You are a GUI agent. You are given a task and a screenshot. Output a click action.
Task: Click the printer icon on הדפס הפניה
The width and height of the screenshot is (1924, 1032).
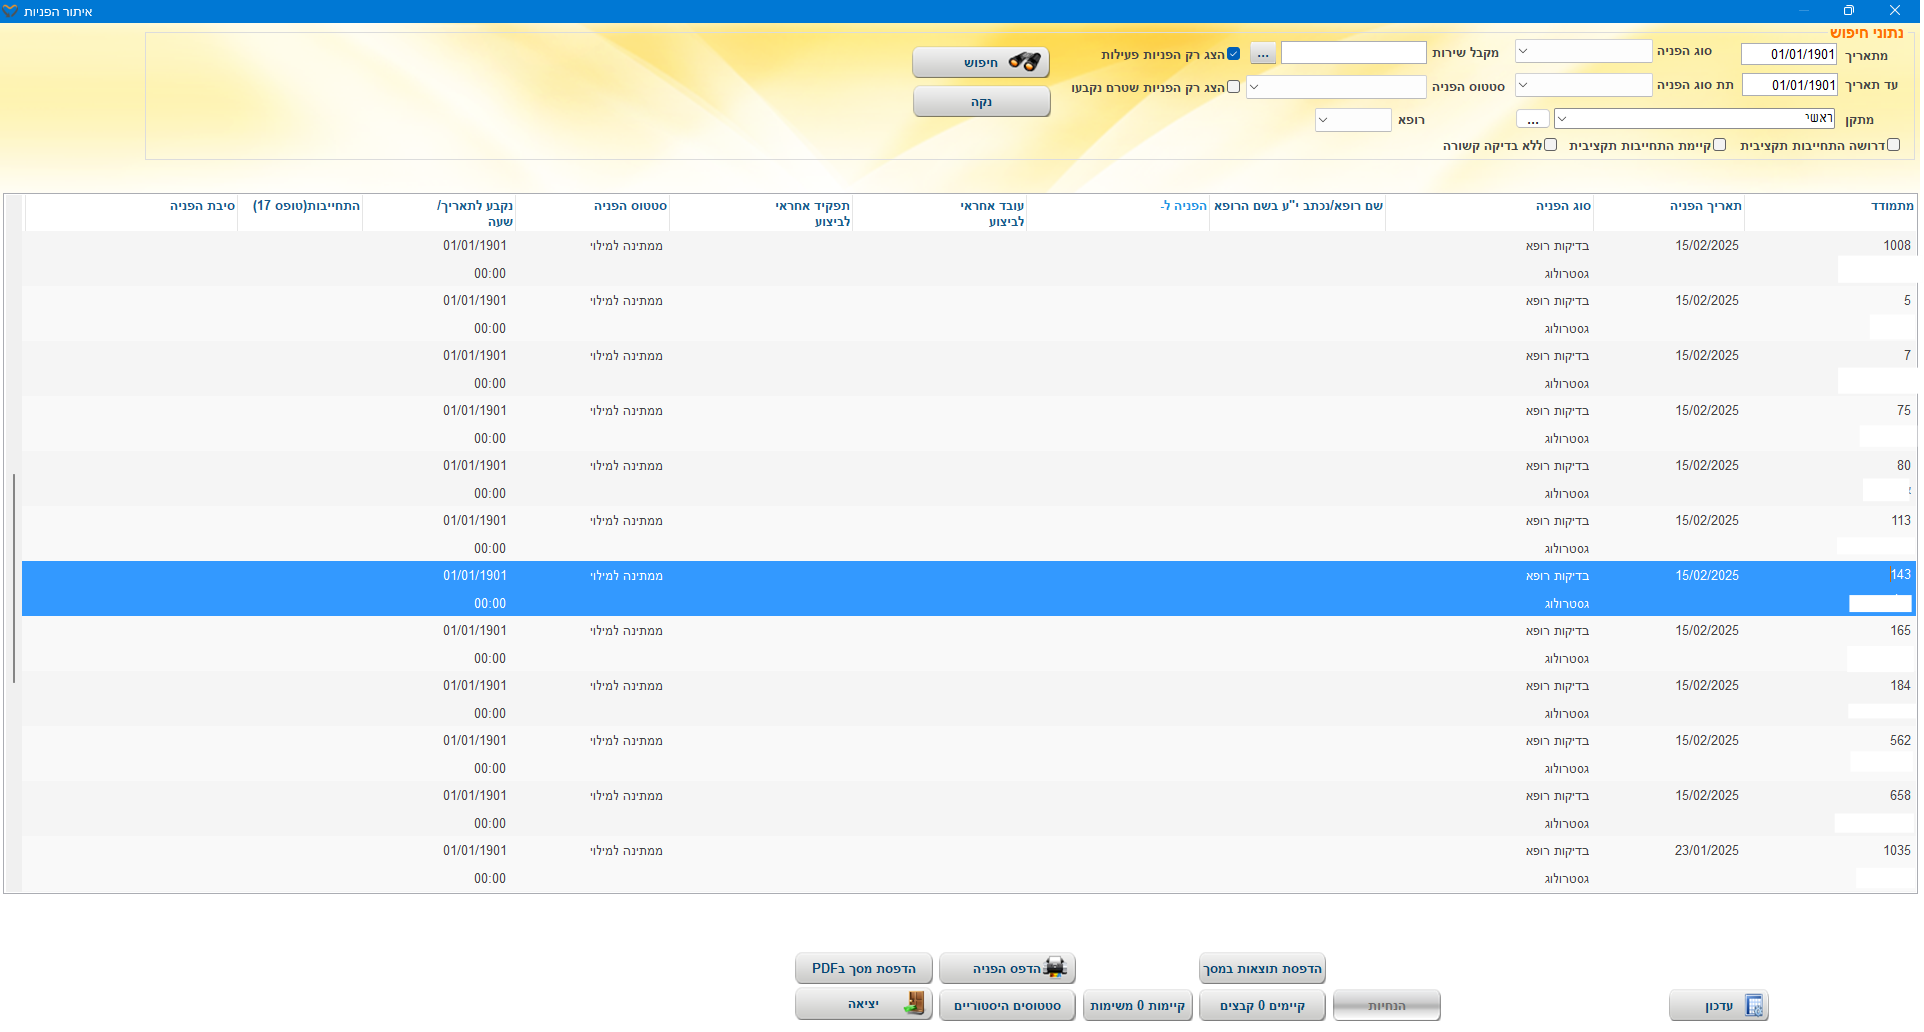tap(1055, 968)
